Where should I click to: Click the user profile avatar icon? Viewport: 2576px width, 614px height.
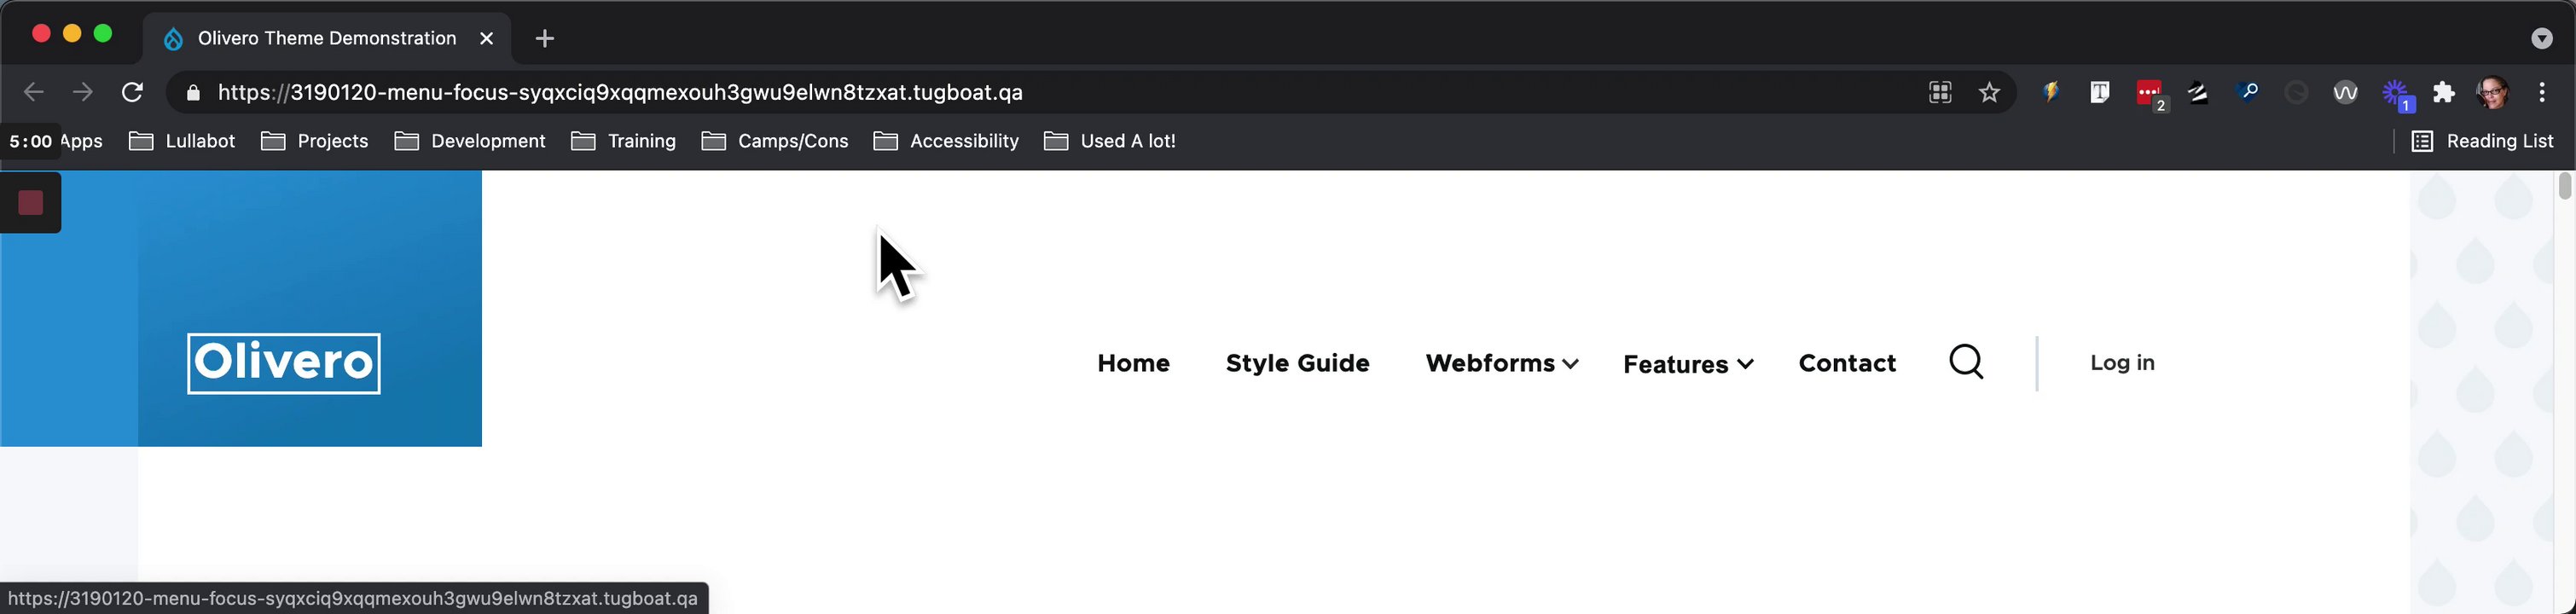(x=2493, y=93)
